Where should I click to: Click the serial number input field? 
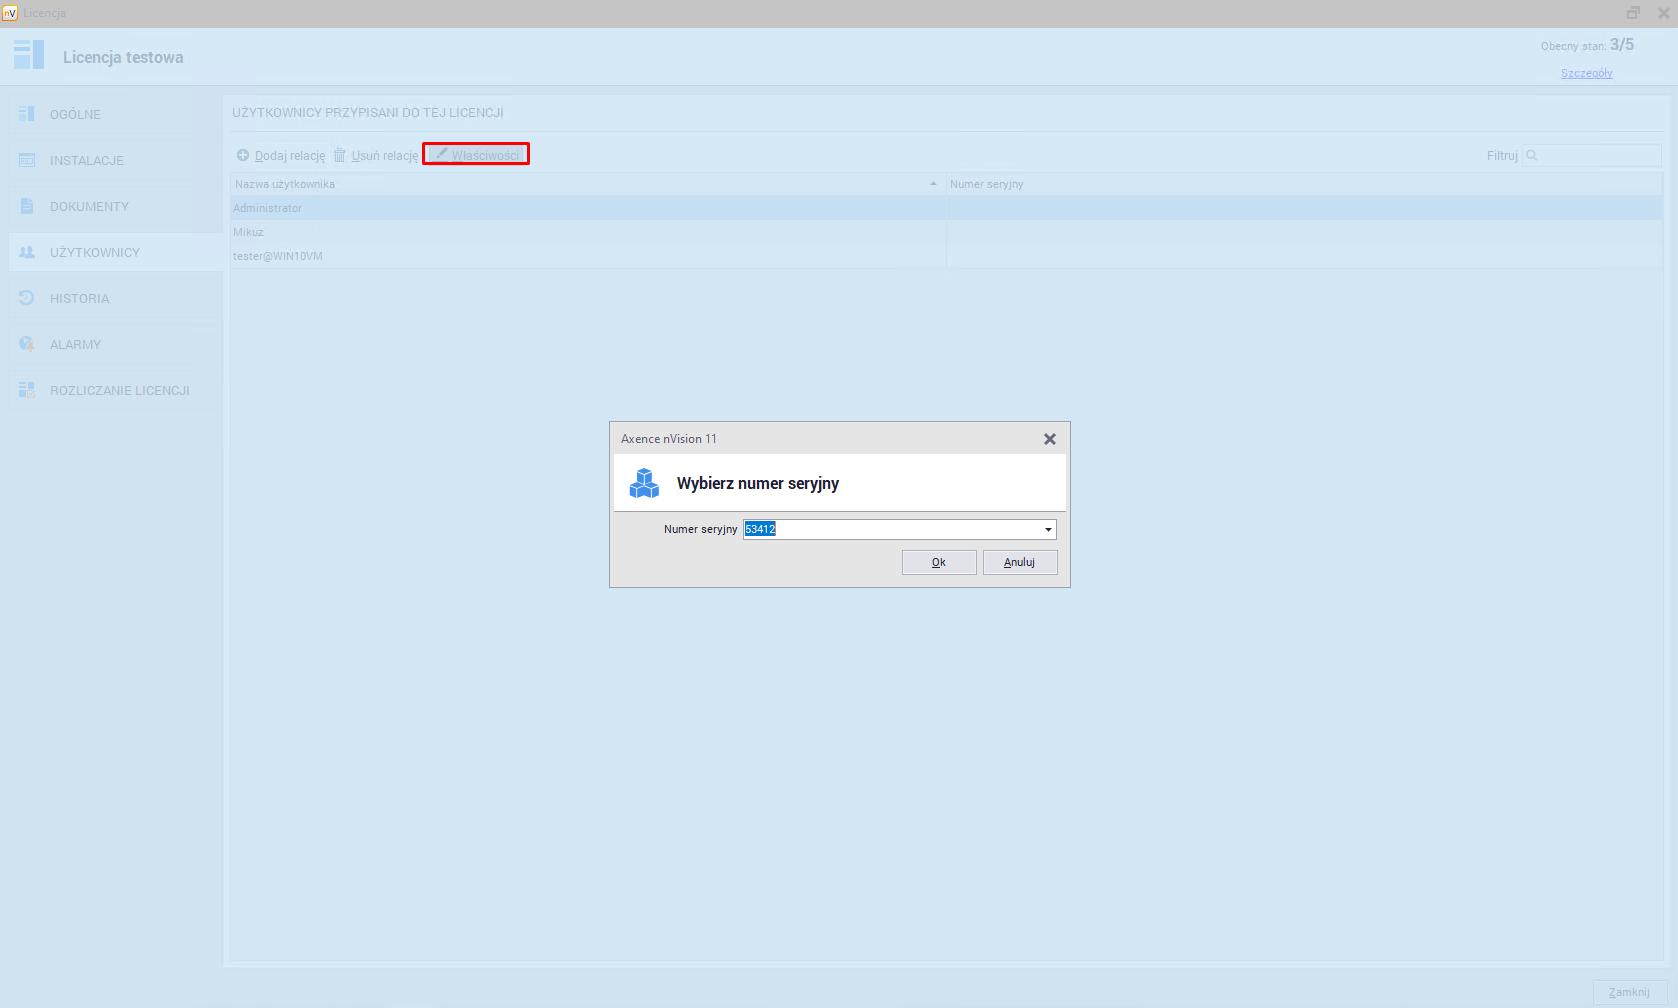pyautogui.click(x=890, y=530)
